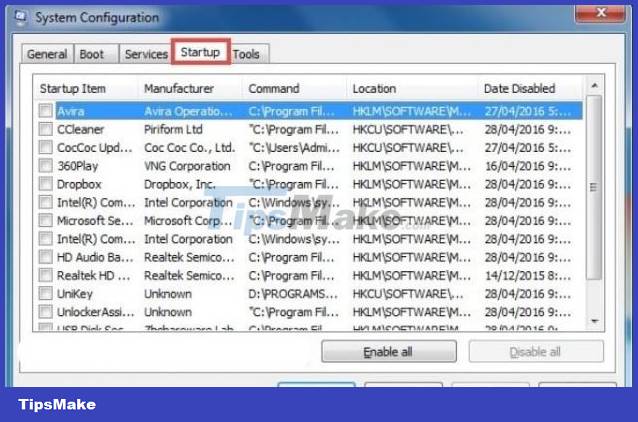Viewport: 638px width, 422px height.
Task: Tick the CCleaner startup checkbox
Action: tap(46, 129)
